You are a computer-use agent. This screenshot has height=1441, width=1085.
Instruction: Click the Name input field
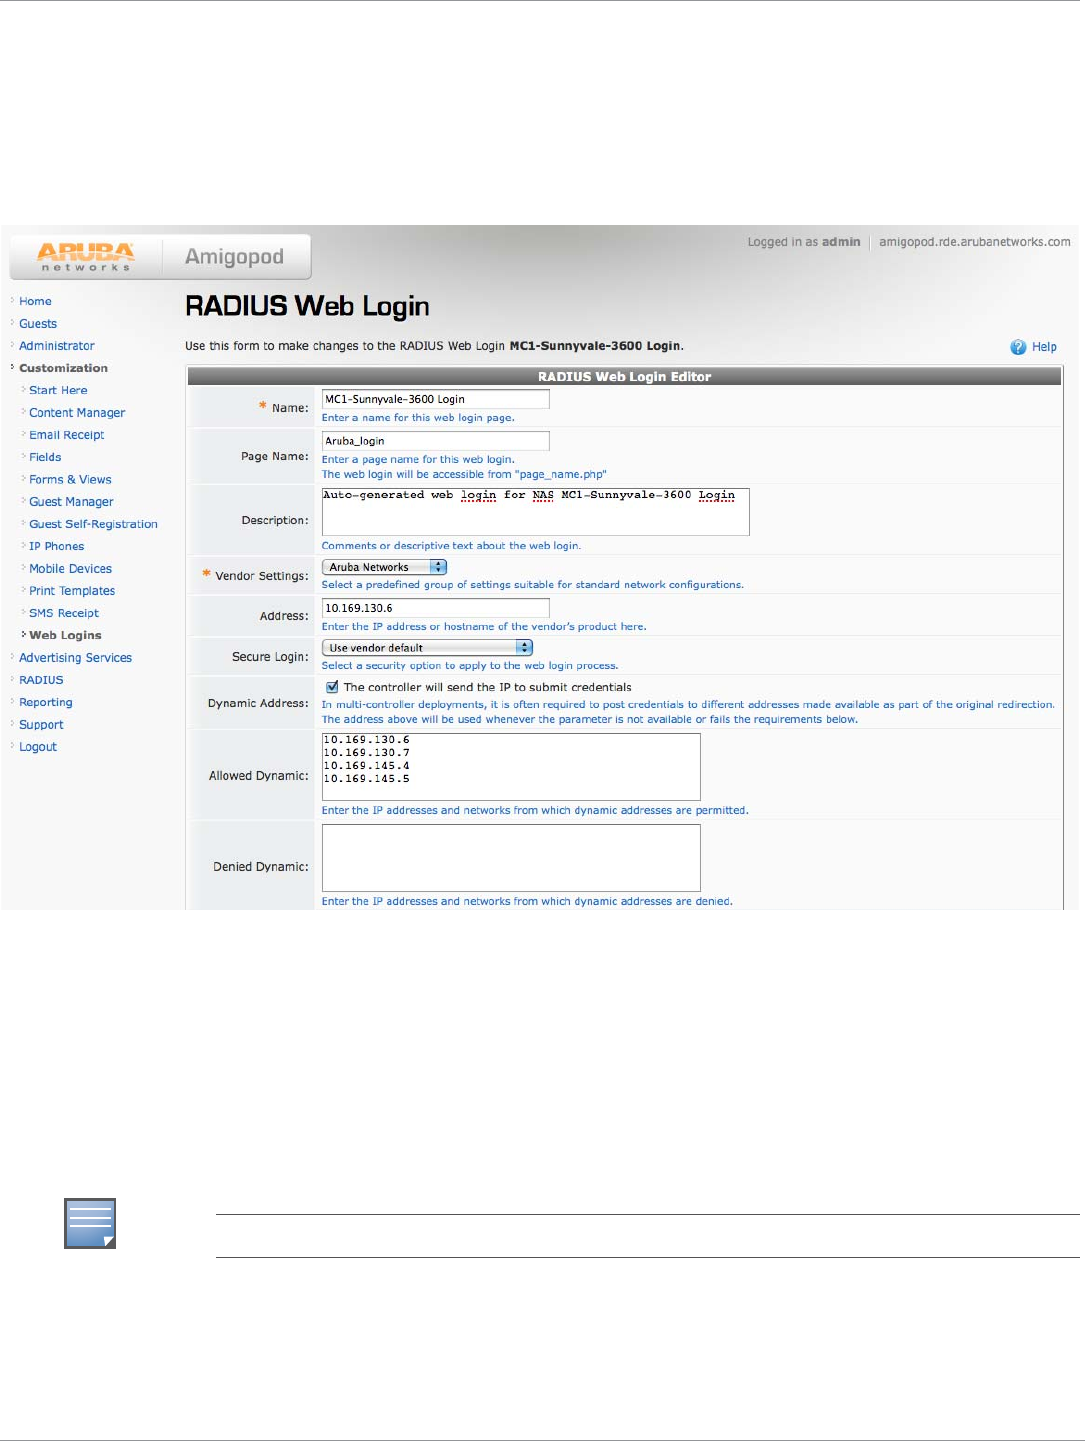(436, 399)
